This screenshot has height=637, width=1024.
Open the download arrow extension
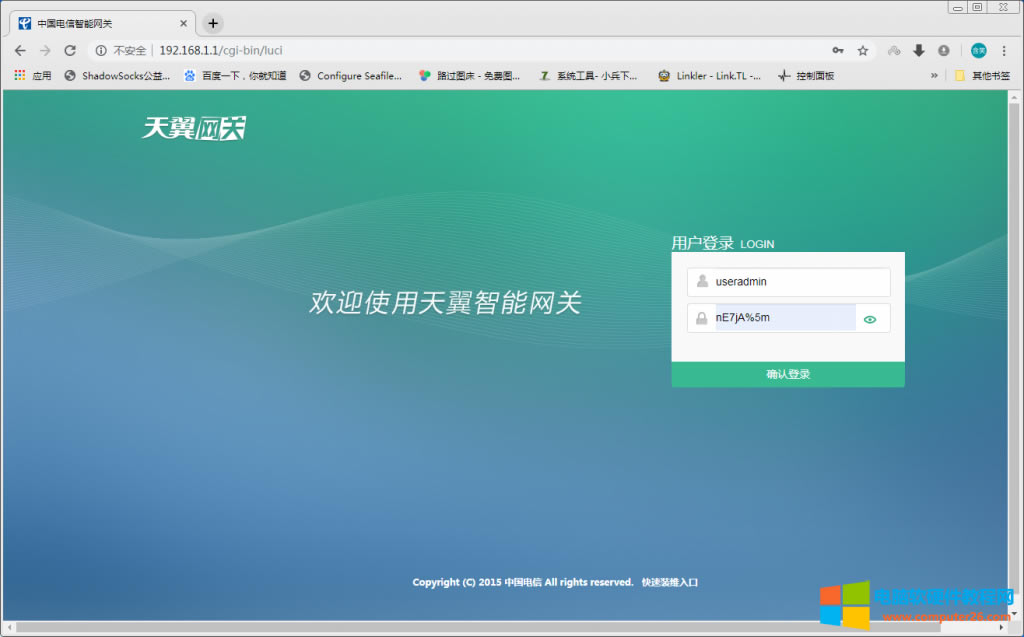click(x=919, y=50)
